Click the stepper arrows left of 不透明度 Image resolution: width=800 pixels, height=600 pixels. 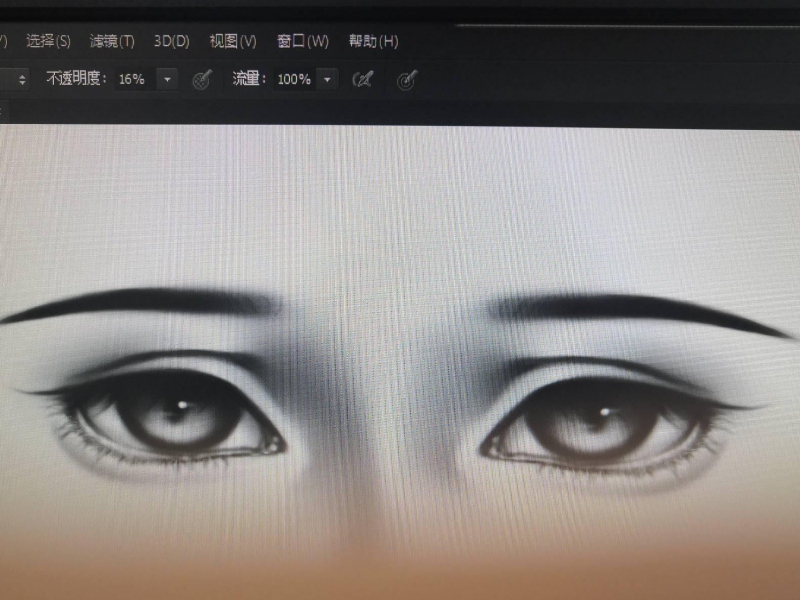pos(22,80)
